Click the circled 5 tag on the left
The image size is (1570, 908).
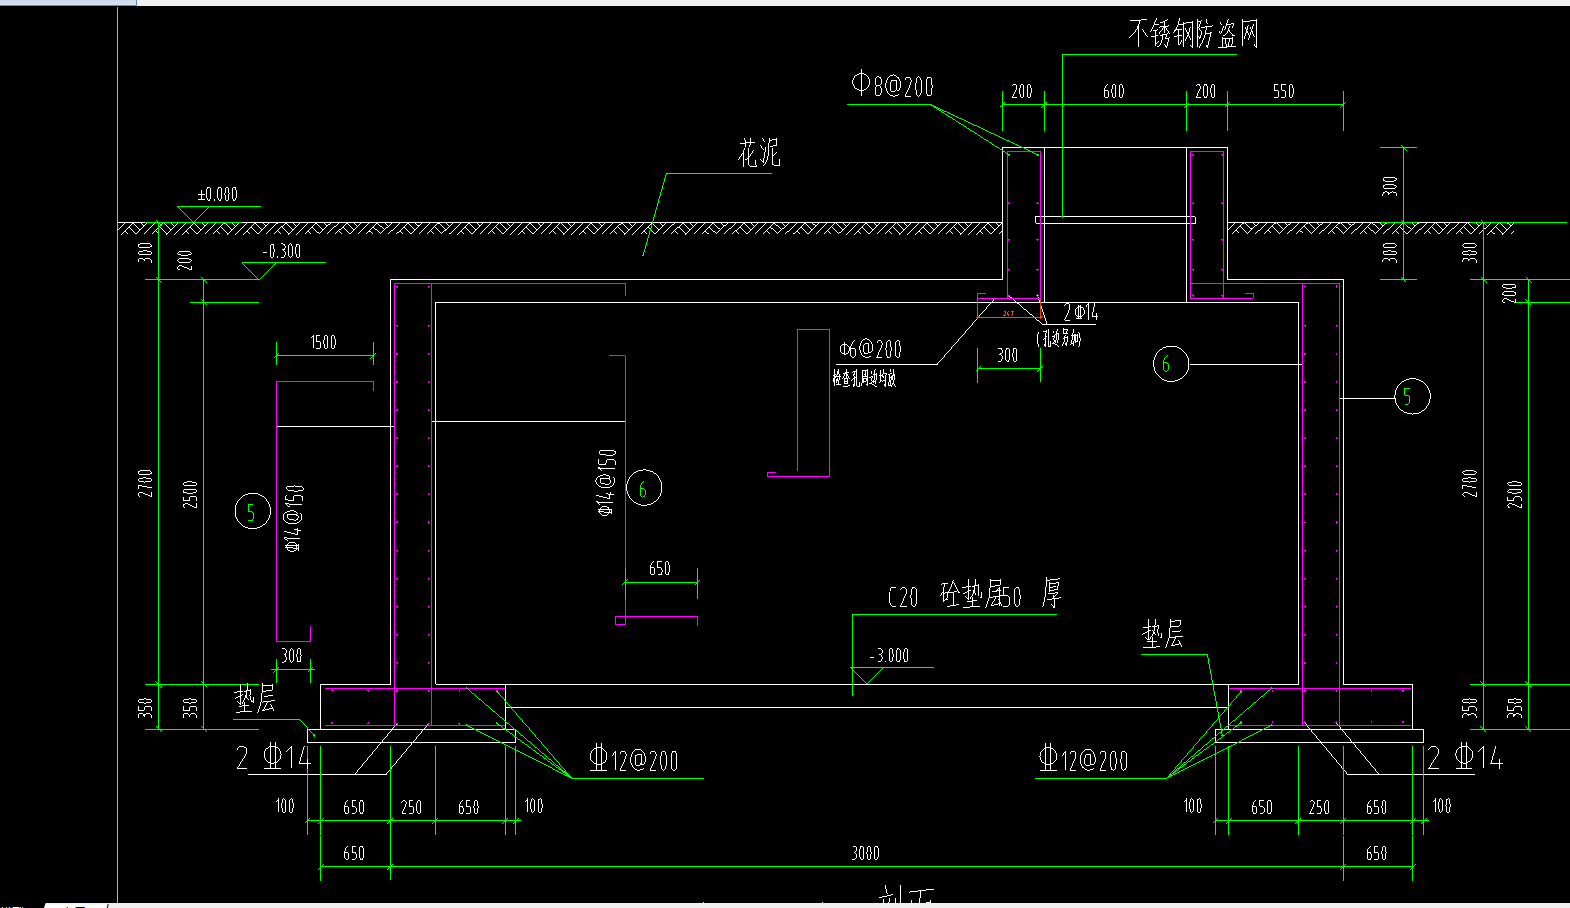pyautogui.click(x=252, y=512)
